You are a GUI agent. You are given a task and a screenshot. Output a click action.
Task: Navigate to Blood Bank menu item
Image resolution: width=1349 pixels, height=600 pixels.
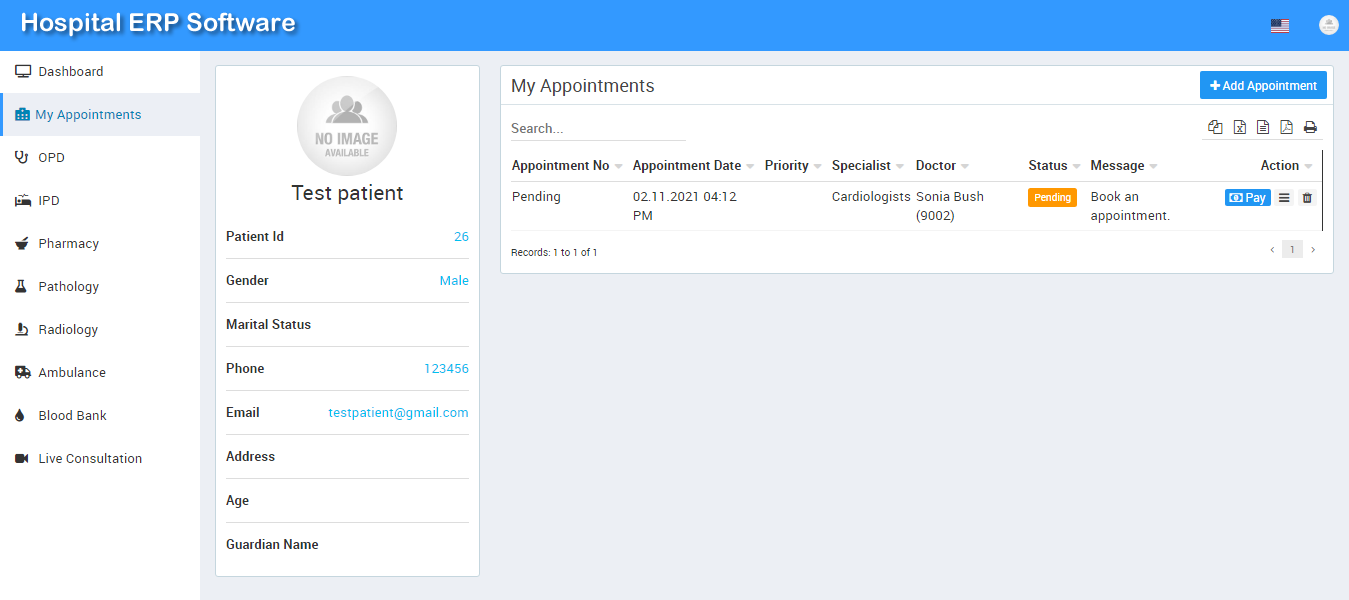click(72, 416)
